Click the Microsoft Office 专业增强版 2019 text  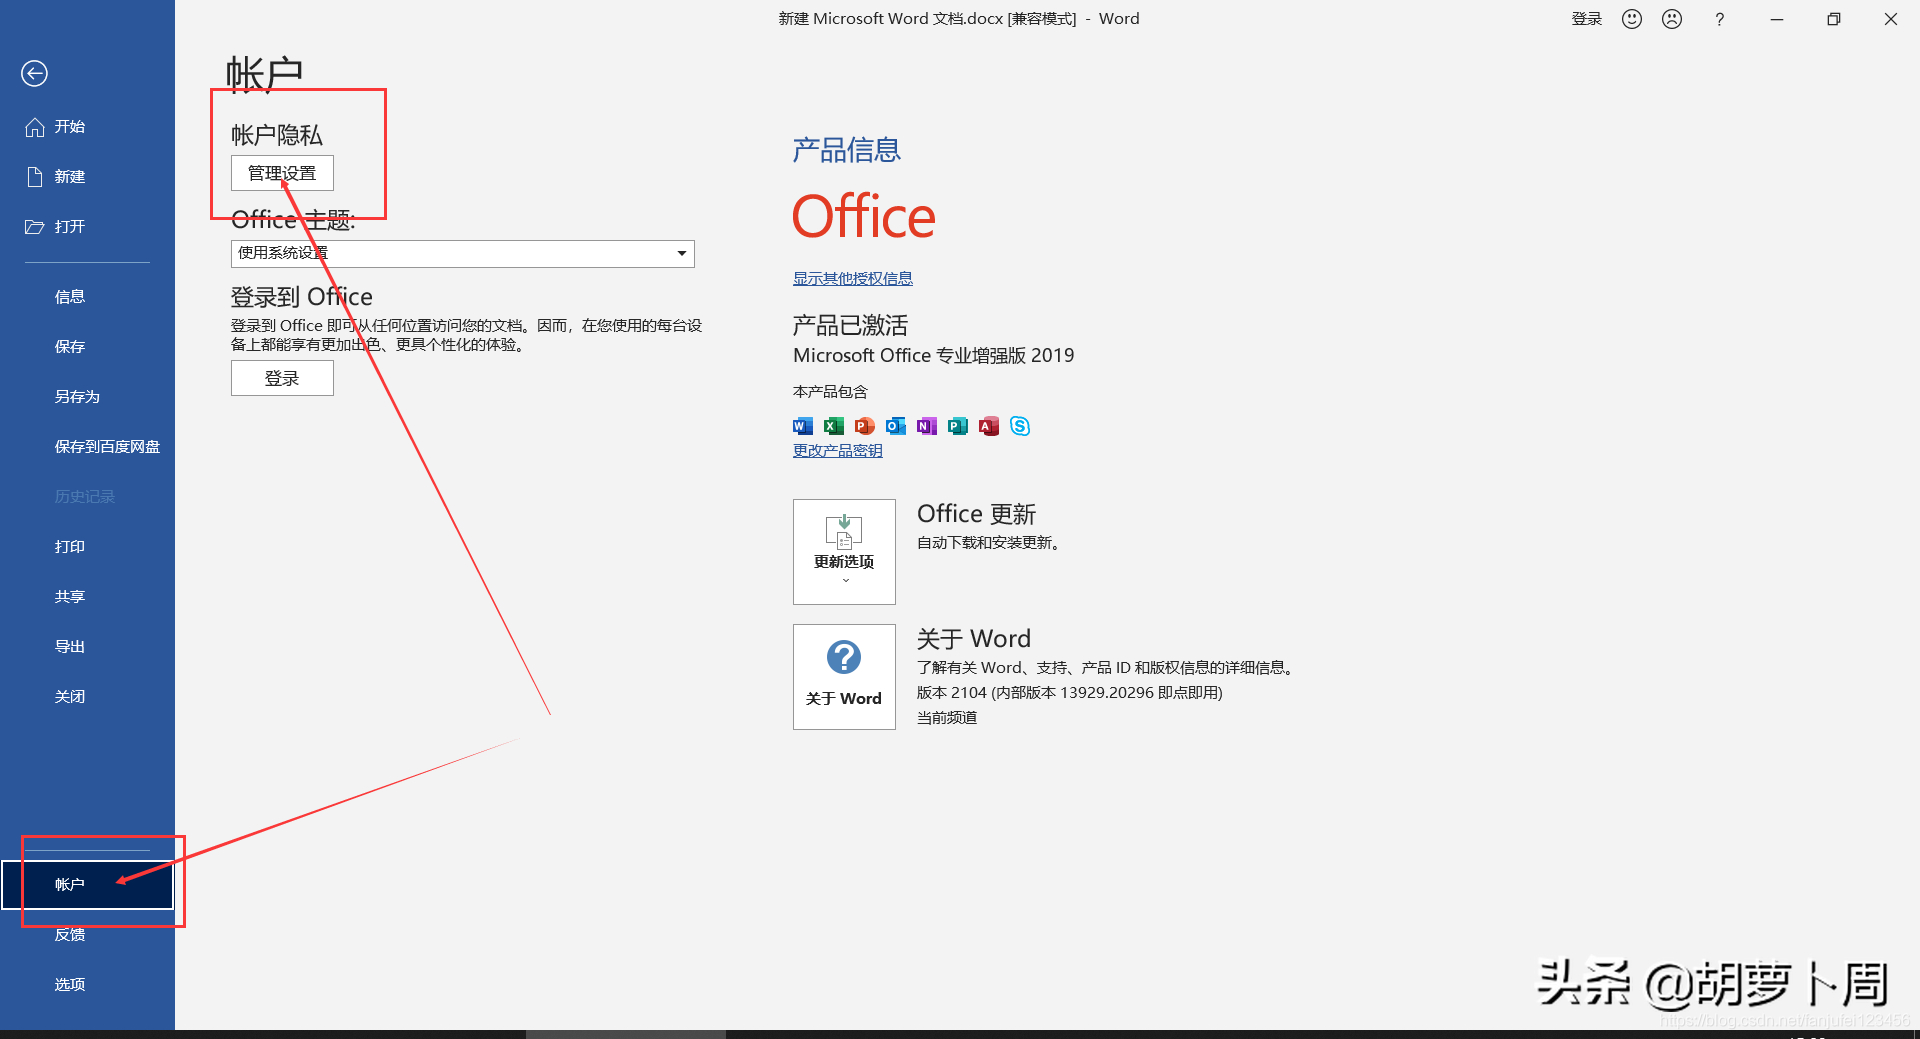[x=934, y=355]
